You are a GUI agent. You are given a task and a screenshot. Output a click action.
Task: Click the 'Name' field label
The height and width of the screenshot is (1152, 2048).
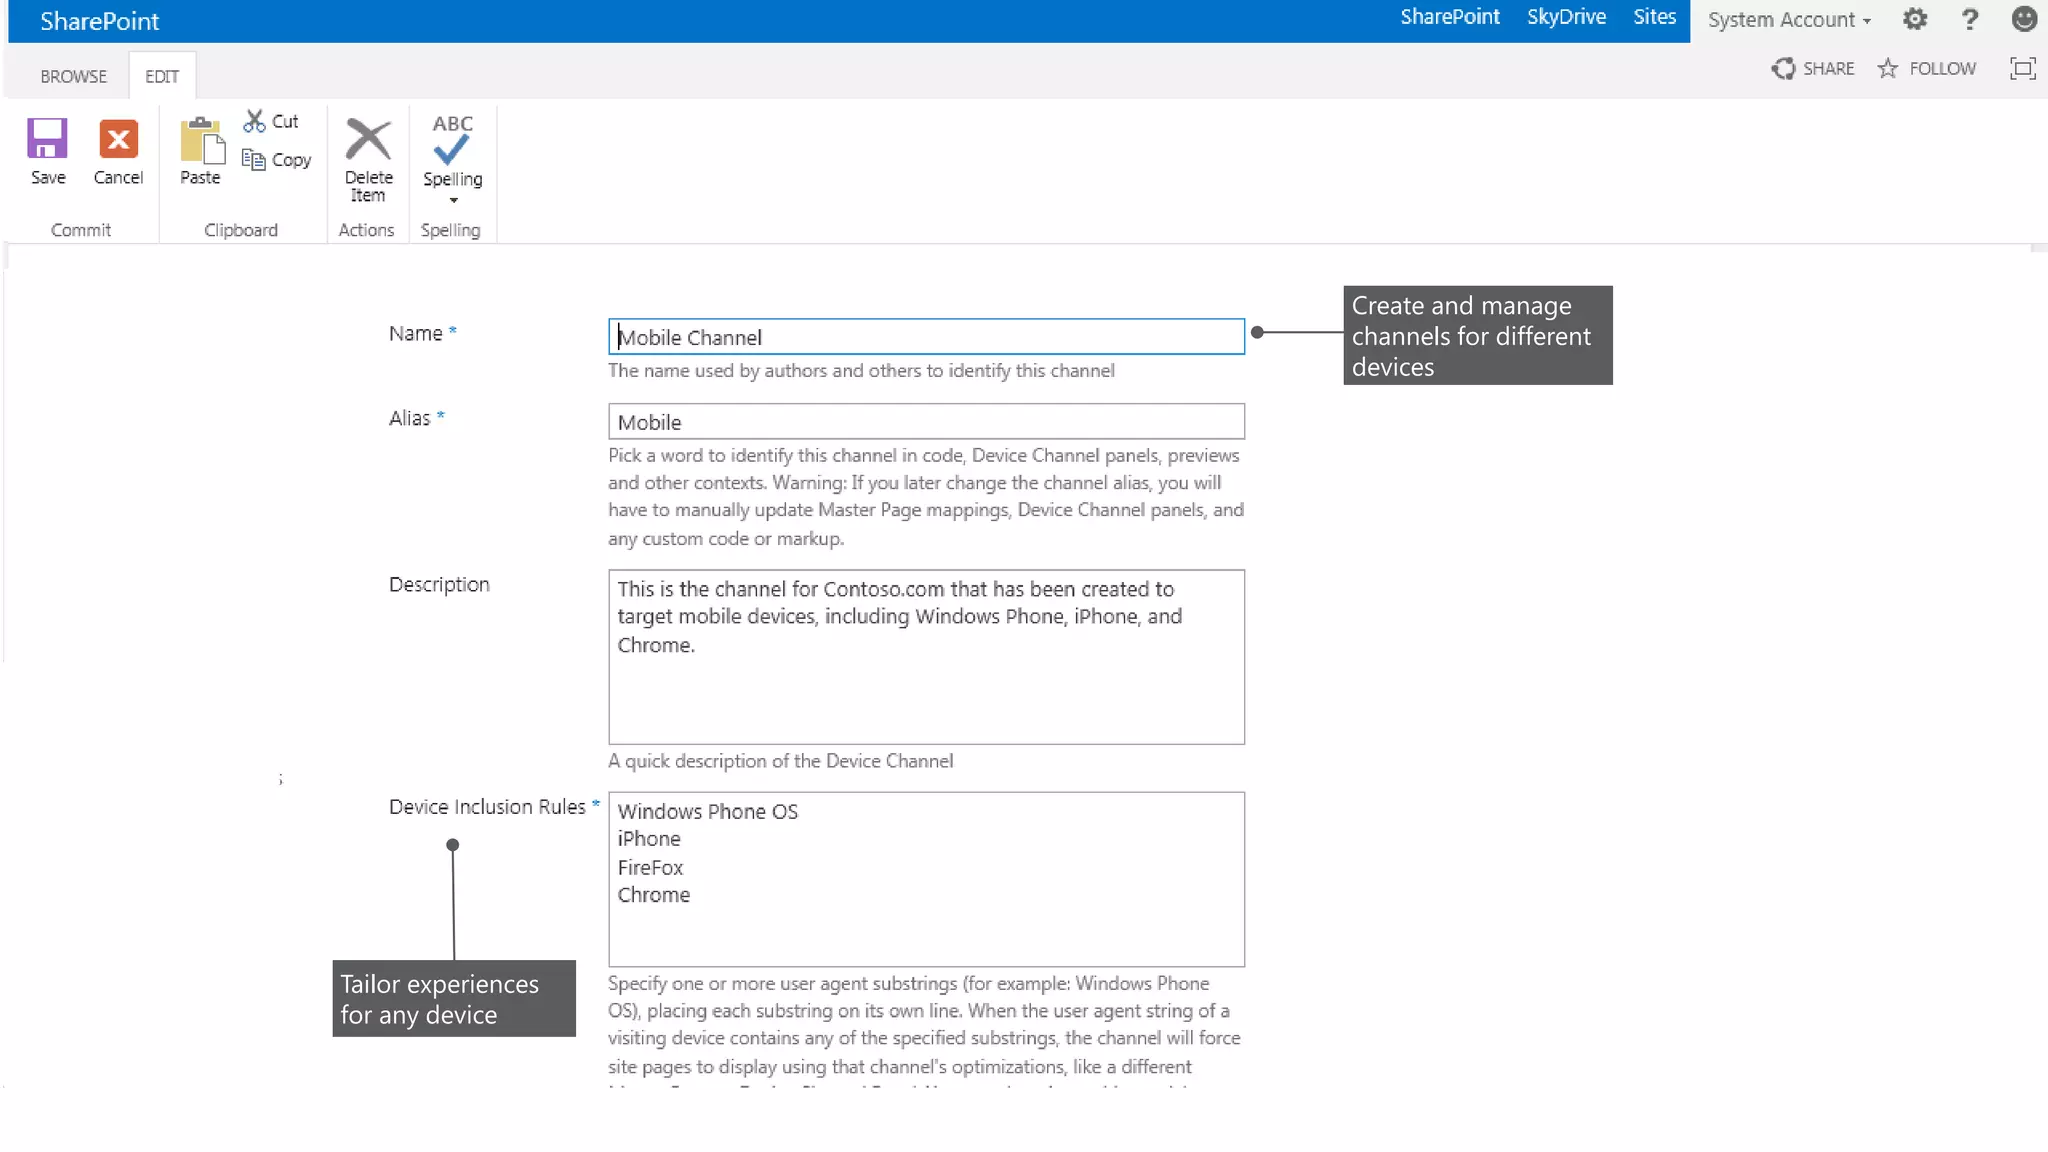click(415, 333)
